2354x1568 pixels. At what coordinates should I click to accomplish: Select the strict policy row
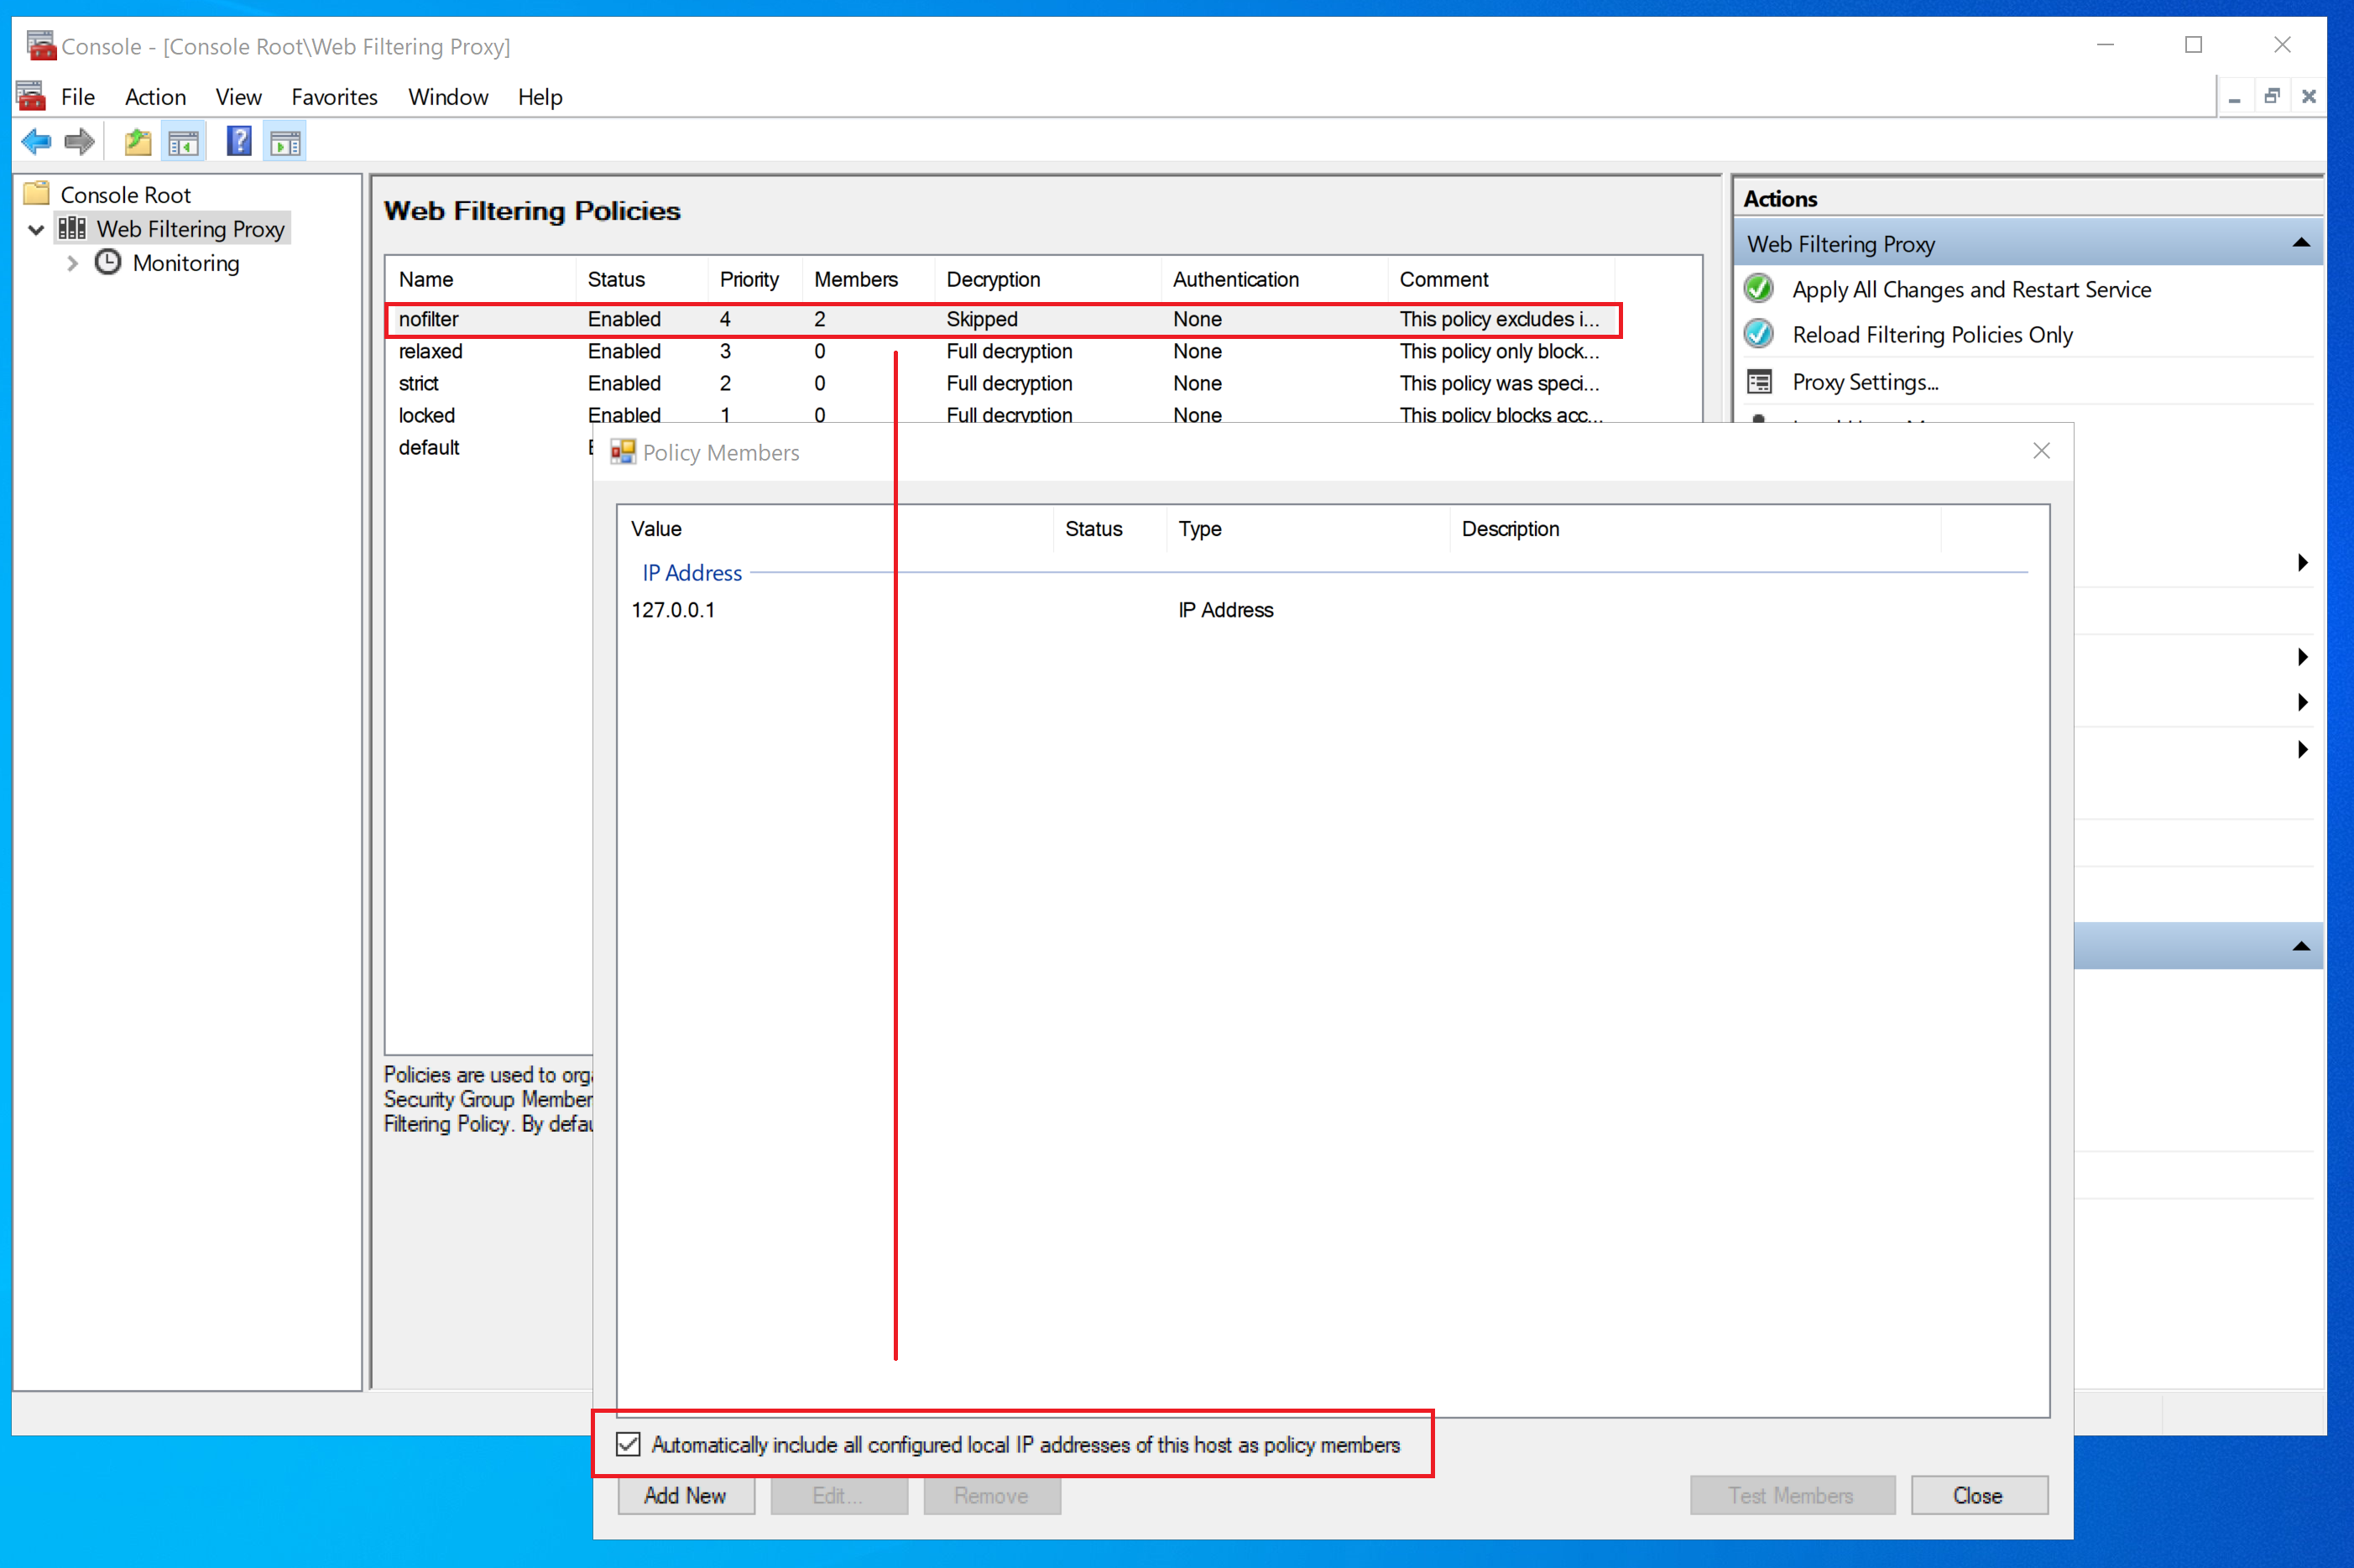tap(1001, 383)
